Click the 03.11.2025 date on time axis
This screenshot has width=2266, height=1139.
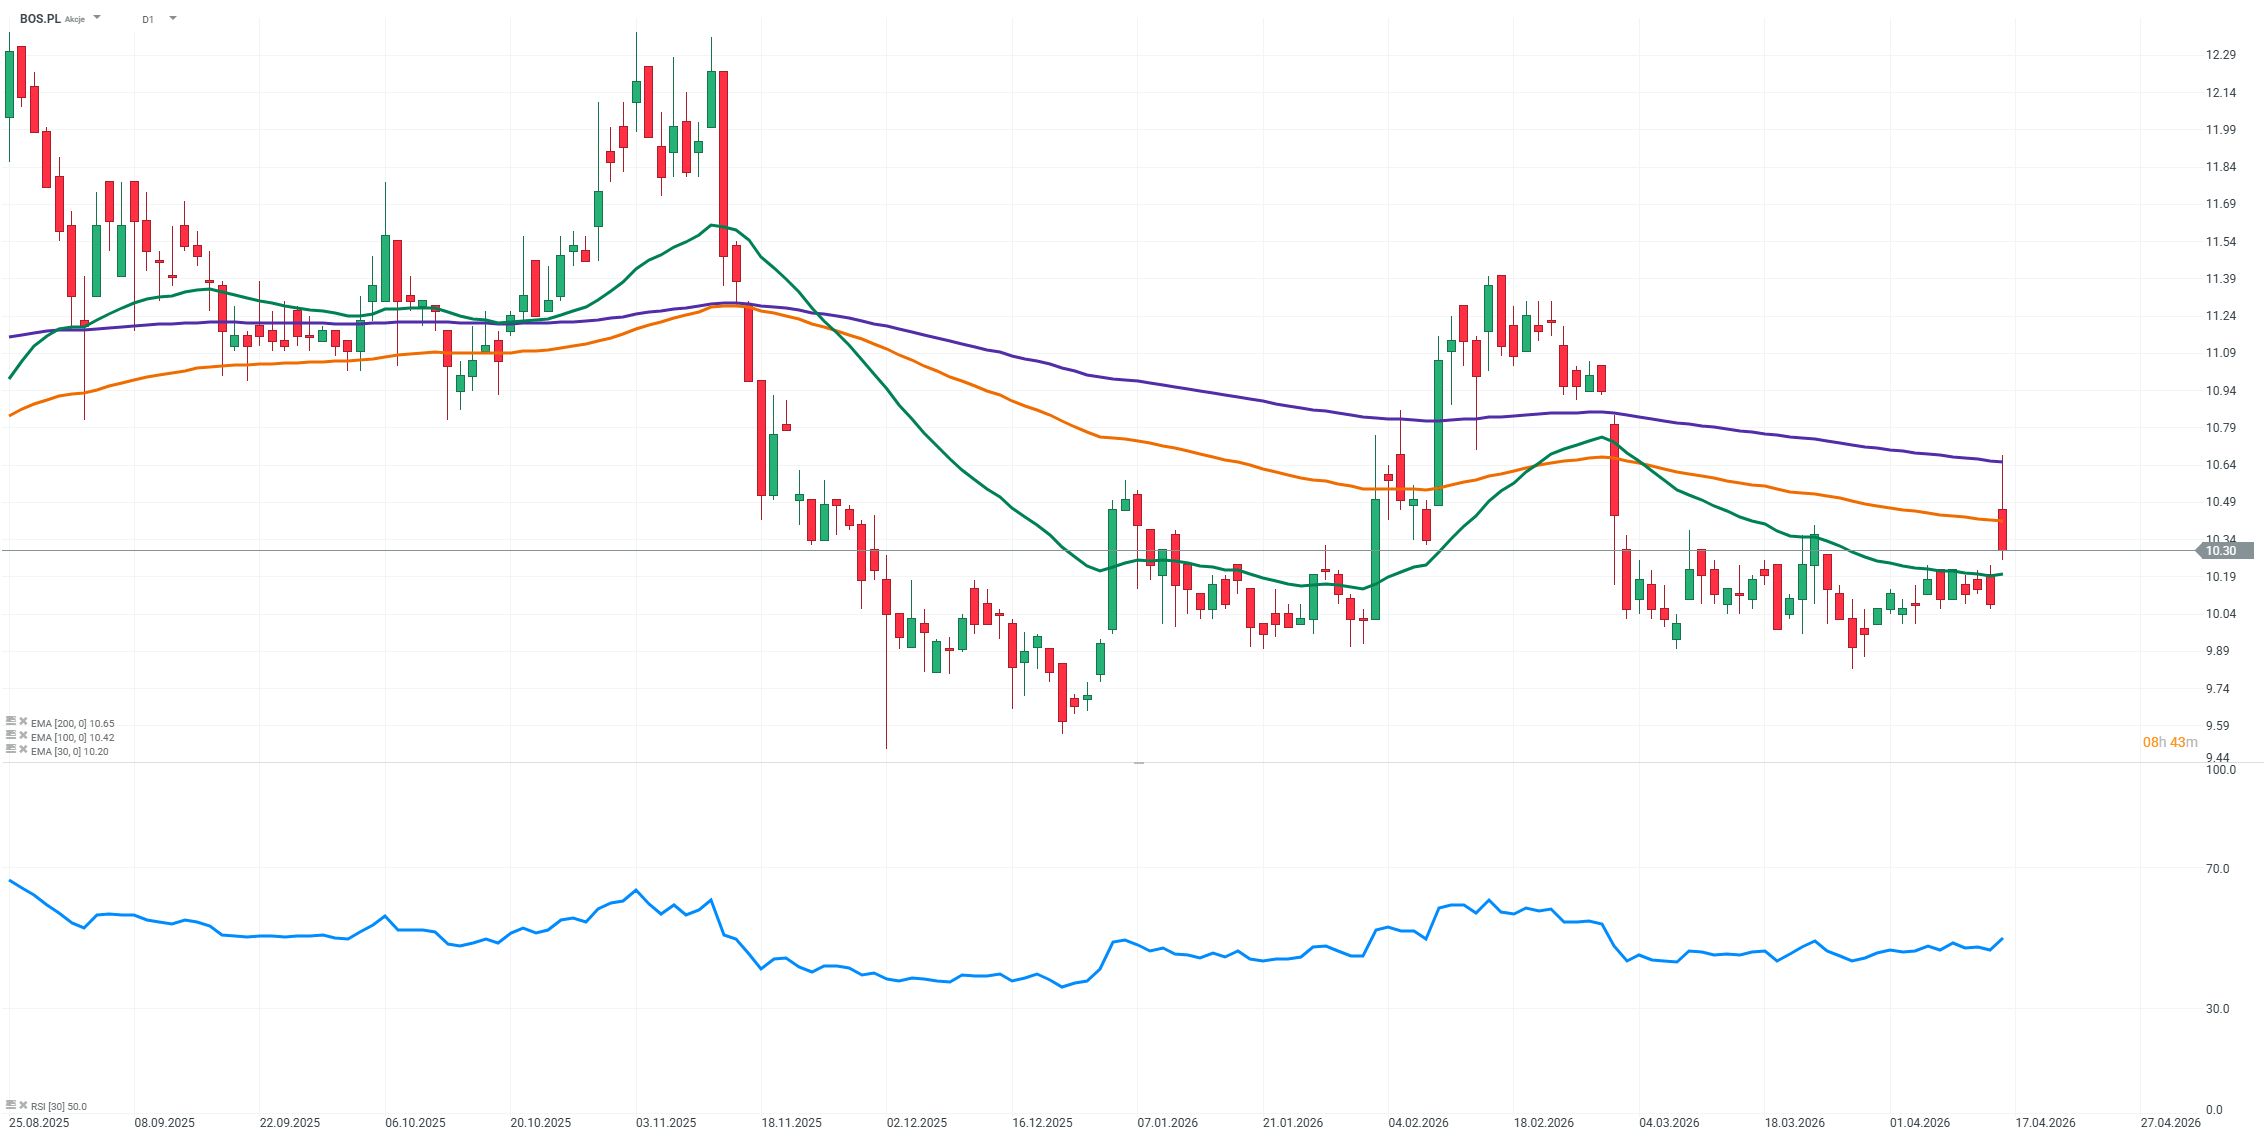click(666, 1123)
